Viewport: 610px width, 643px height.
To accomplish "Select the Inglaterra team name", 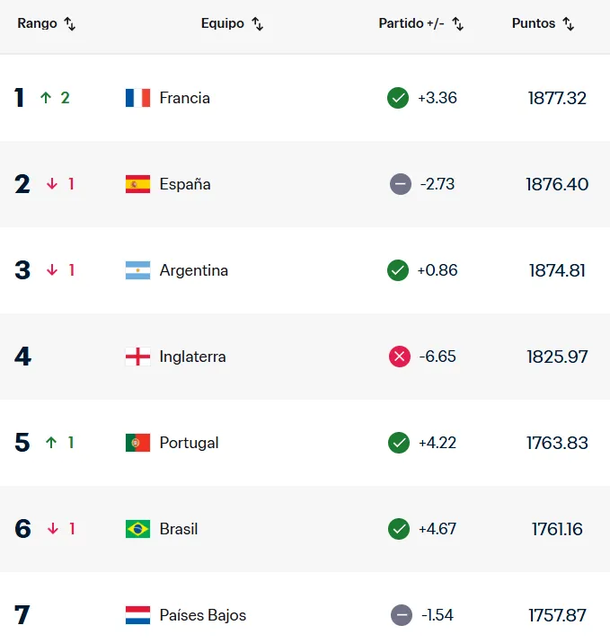I will tap(193, 357).
